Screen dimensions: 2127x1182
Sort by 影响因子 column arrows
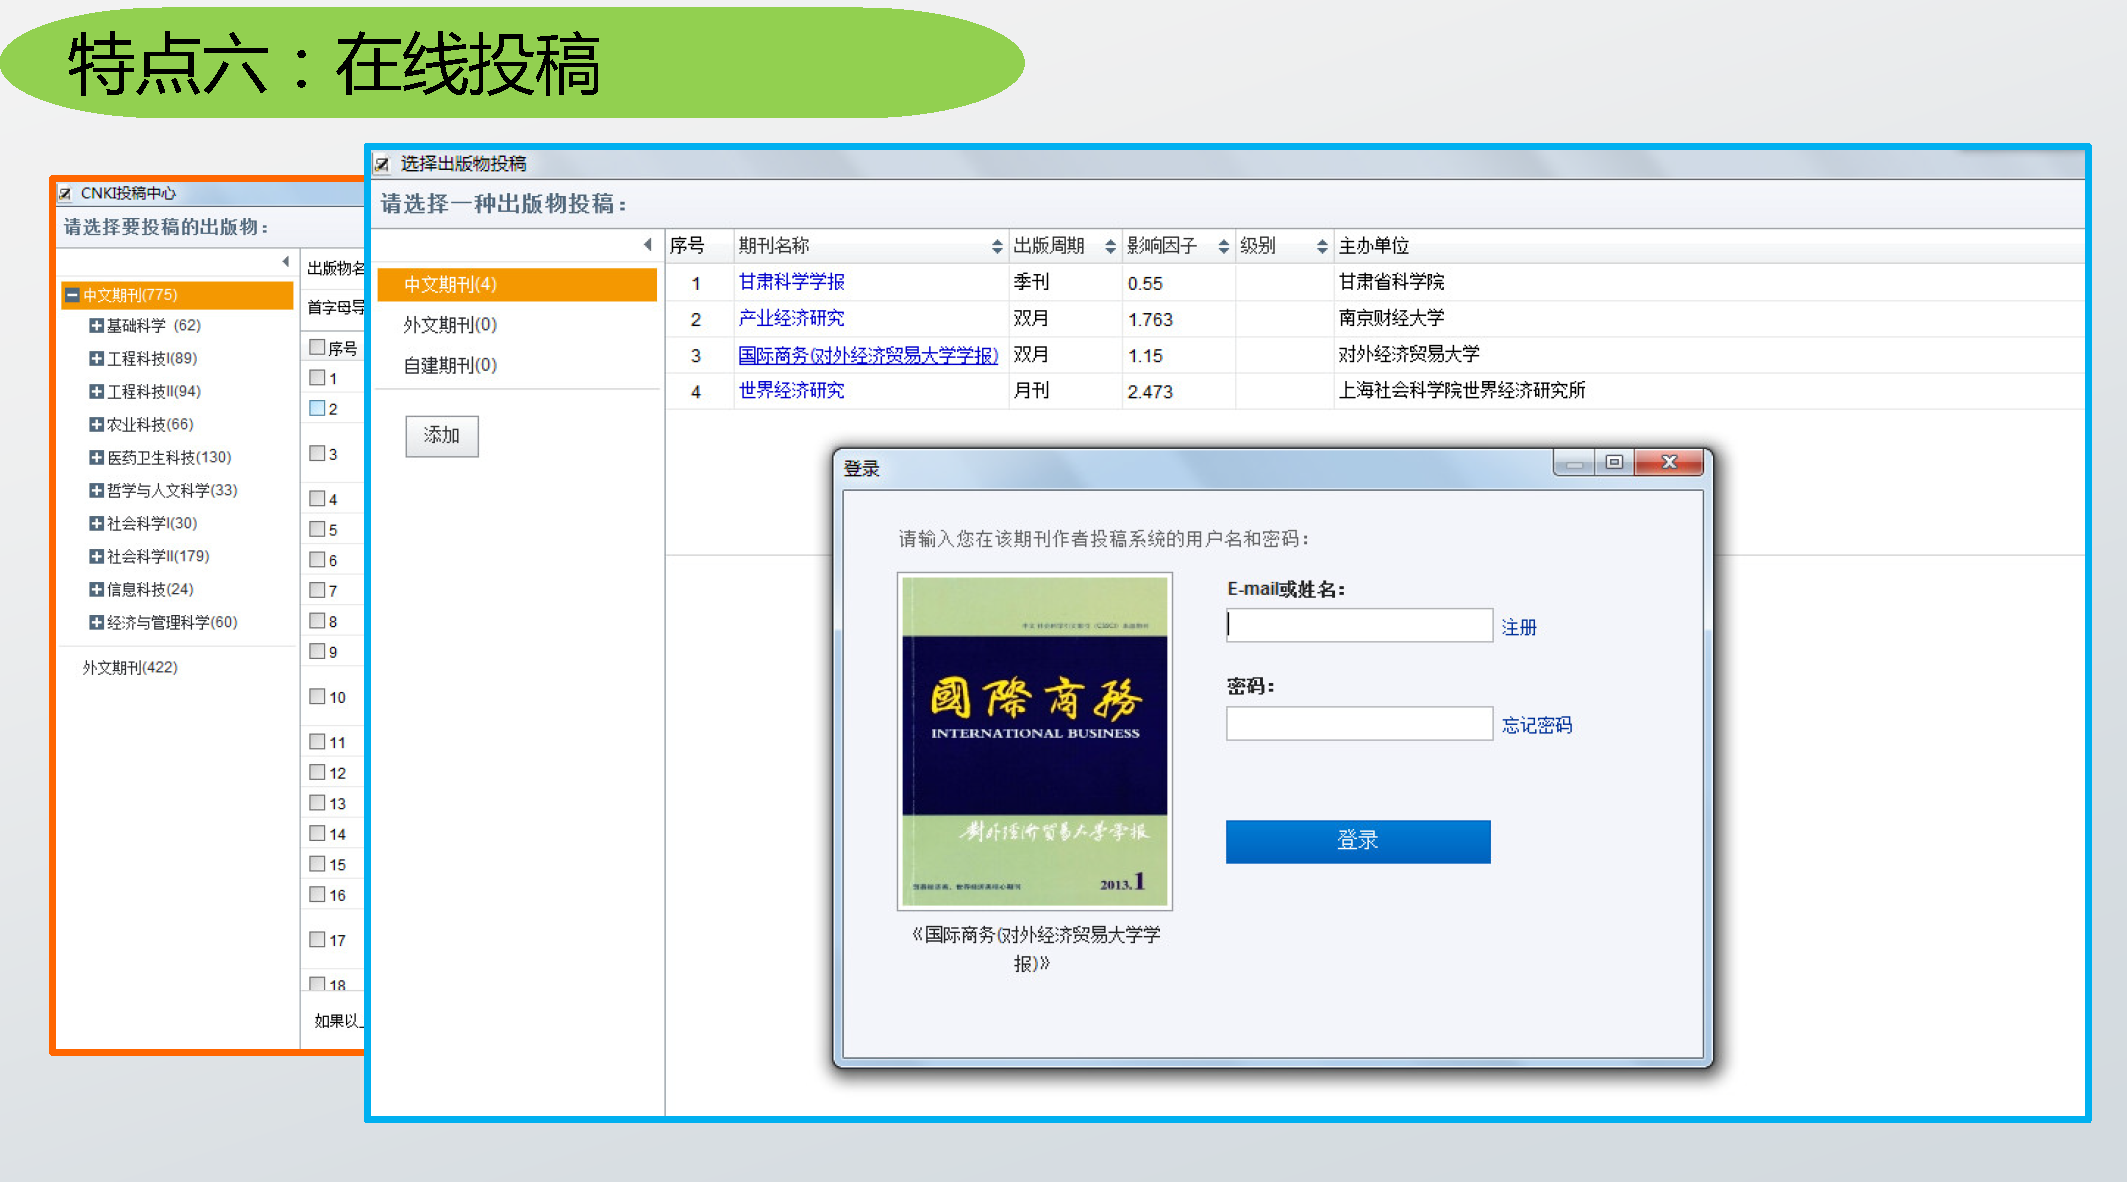coord(1223,246)
